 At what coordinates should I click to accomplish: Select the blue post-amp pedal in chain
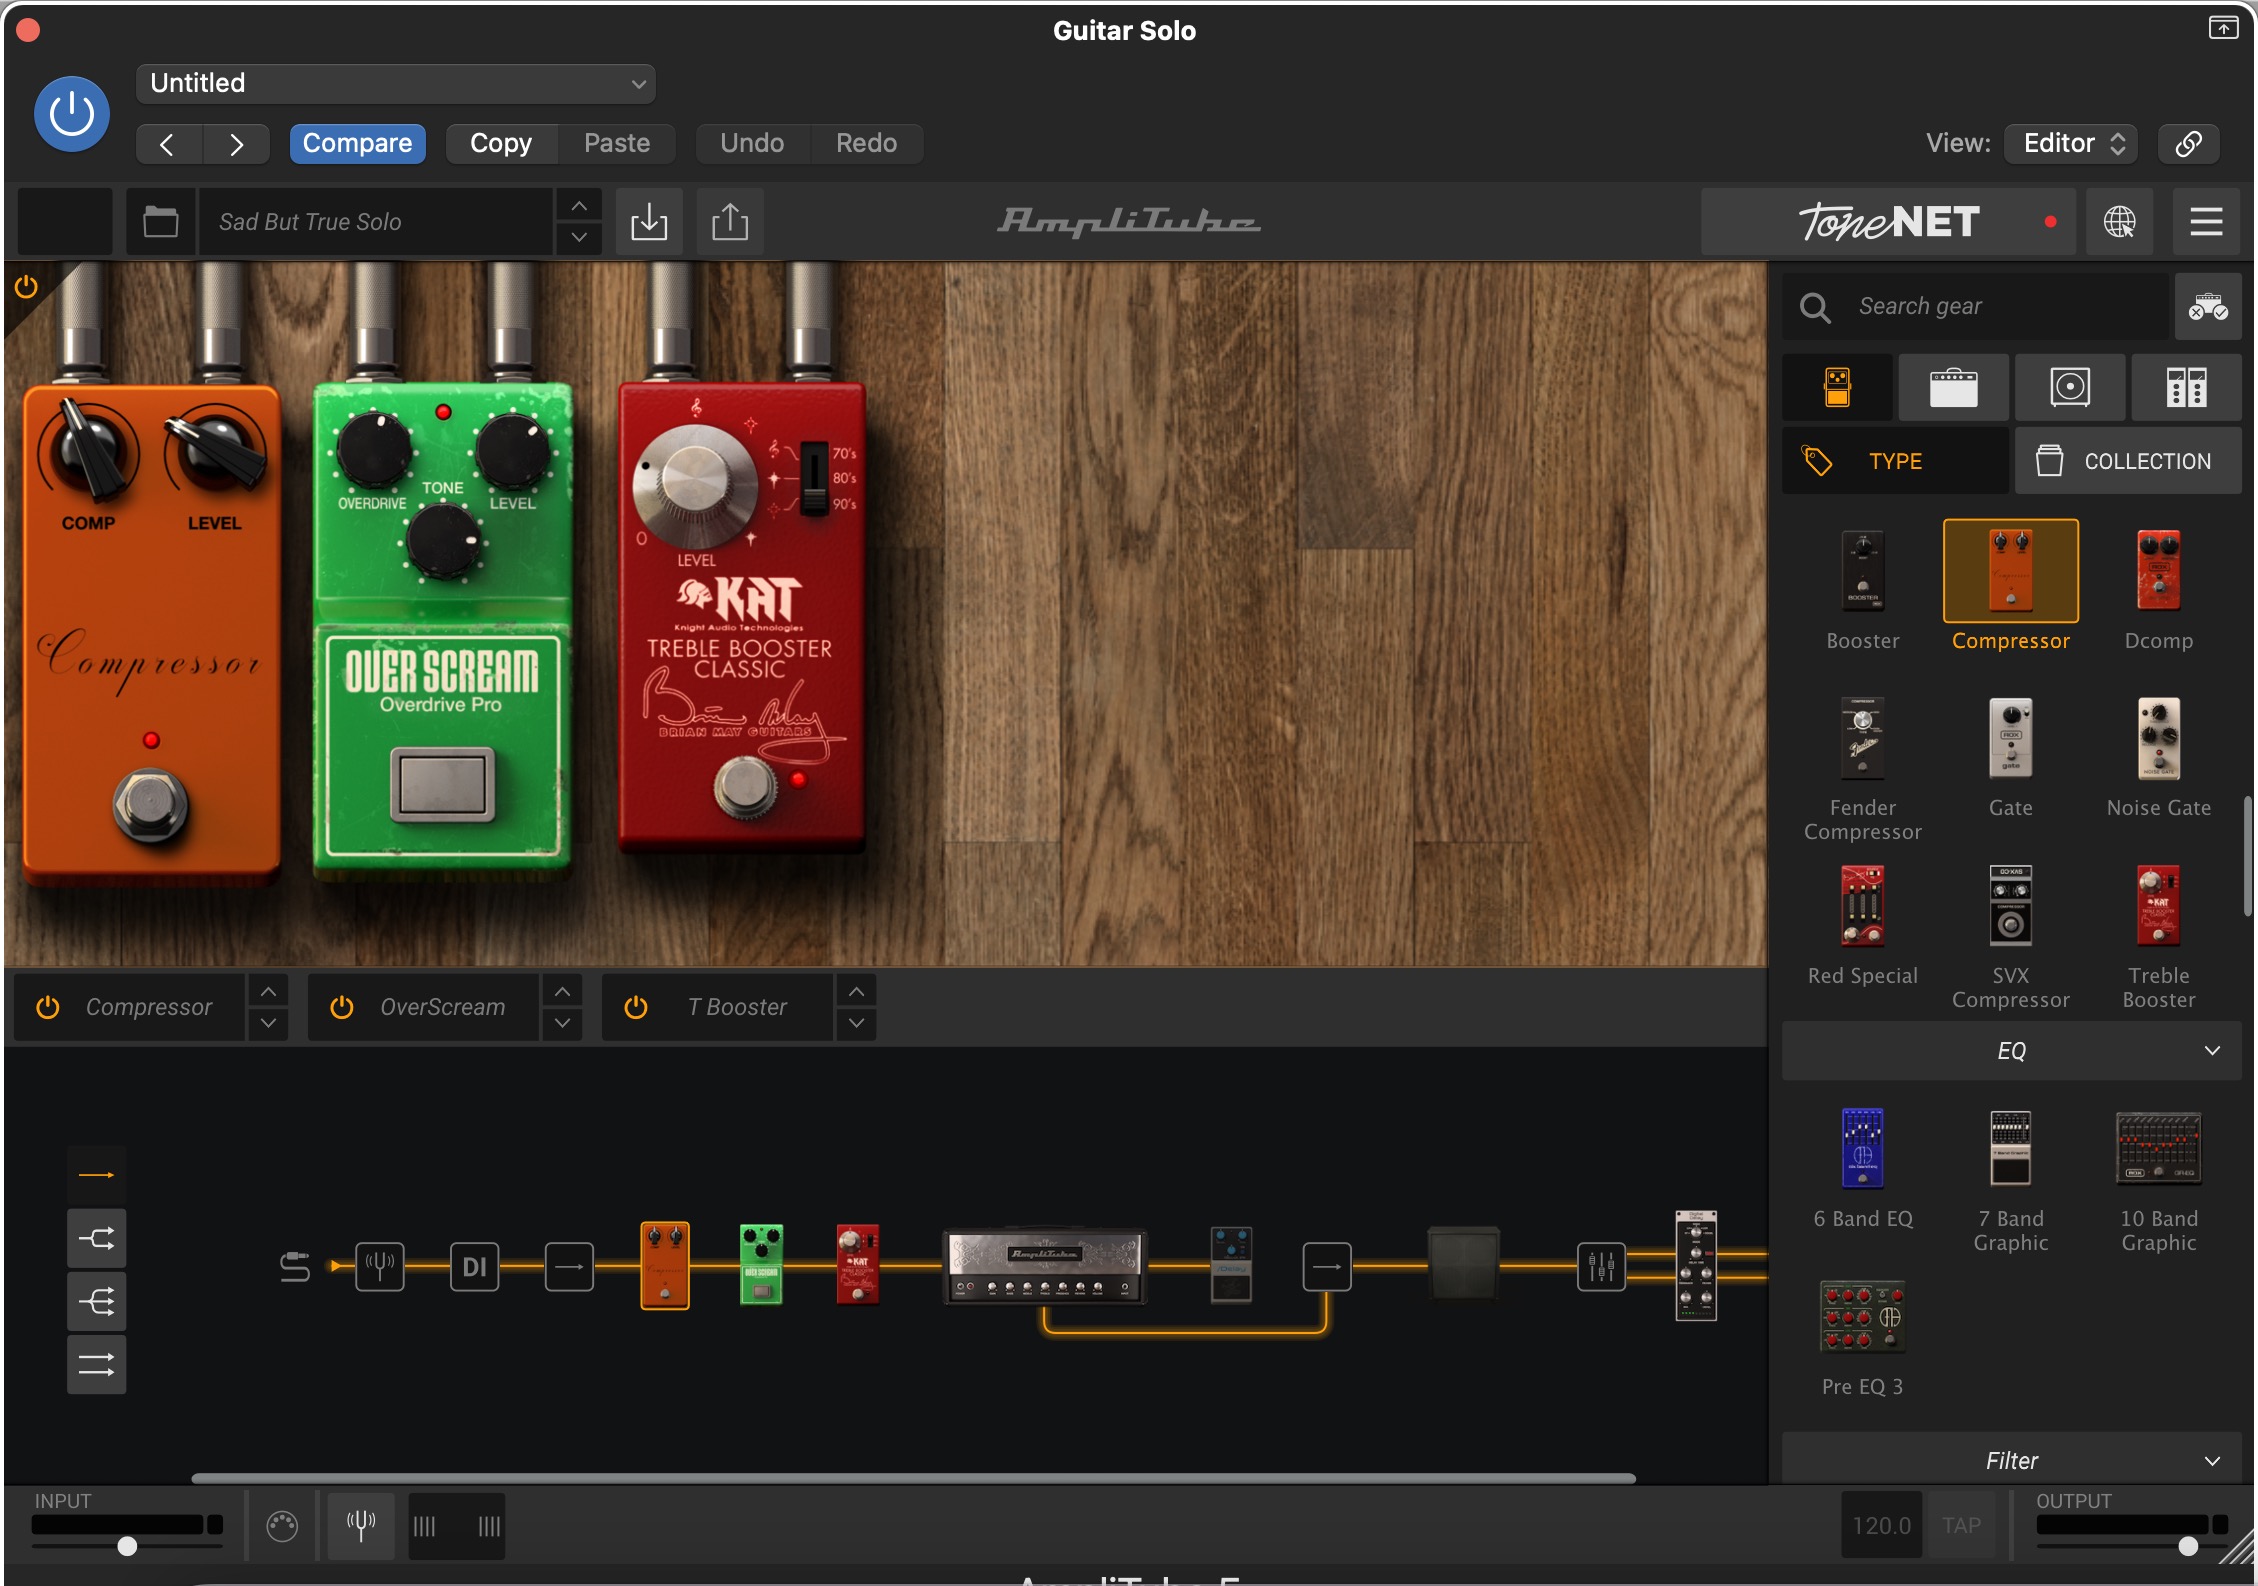pyautogui.click(x=1231, y=1265)
